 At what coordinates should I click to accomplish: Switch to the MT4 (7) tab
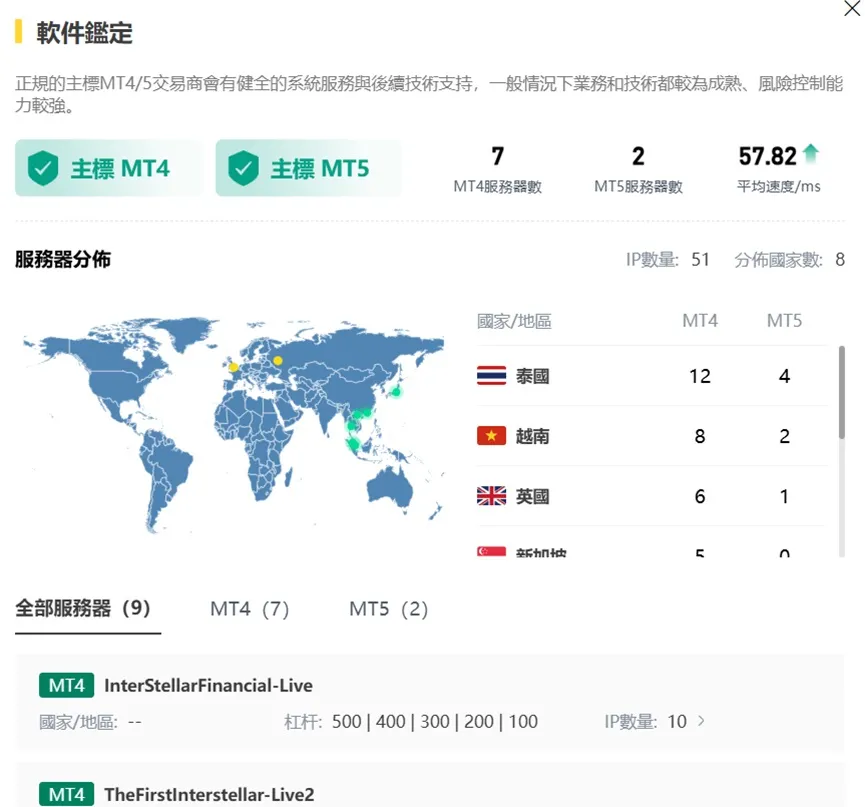[x=249, y=609]
